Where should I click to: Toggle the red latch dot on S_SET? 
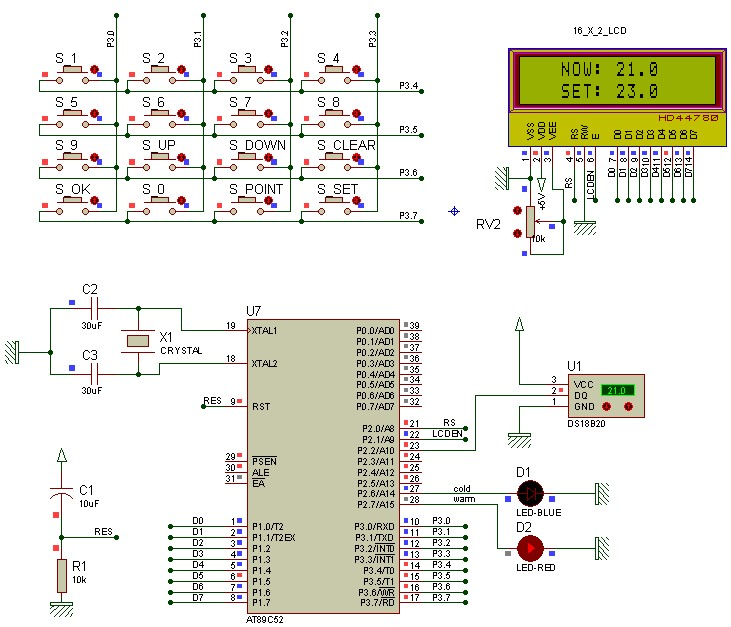(357, 200)
